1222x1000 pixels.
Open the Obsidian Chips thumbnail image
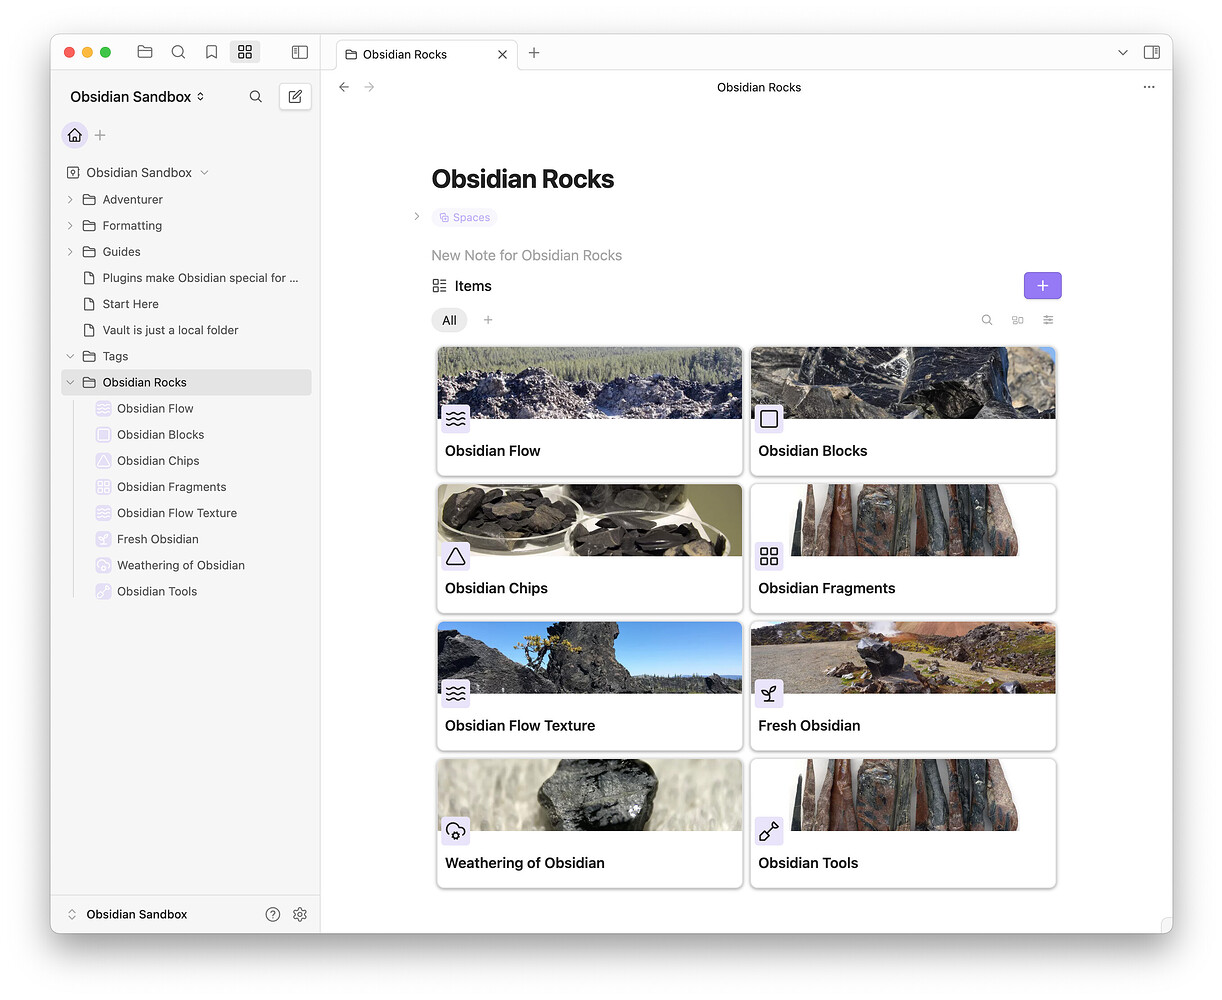589,519
